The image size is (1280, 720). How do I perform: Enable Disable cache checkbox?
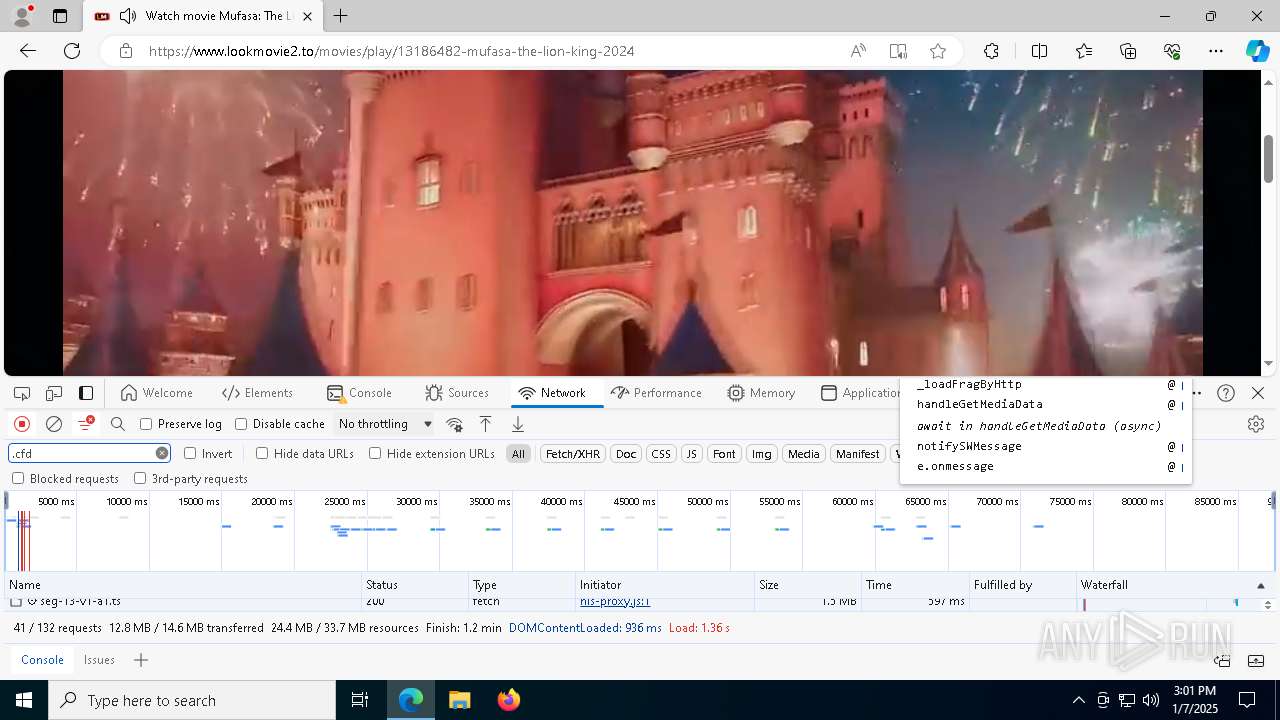click(241, 424)
